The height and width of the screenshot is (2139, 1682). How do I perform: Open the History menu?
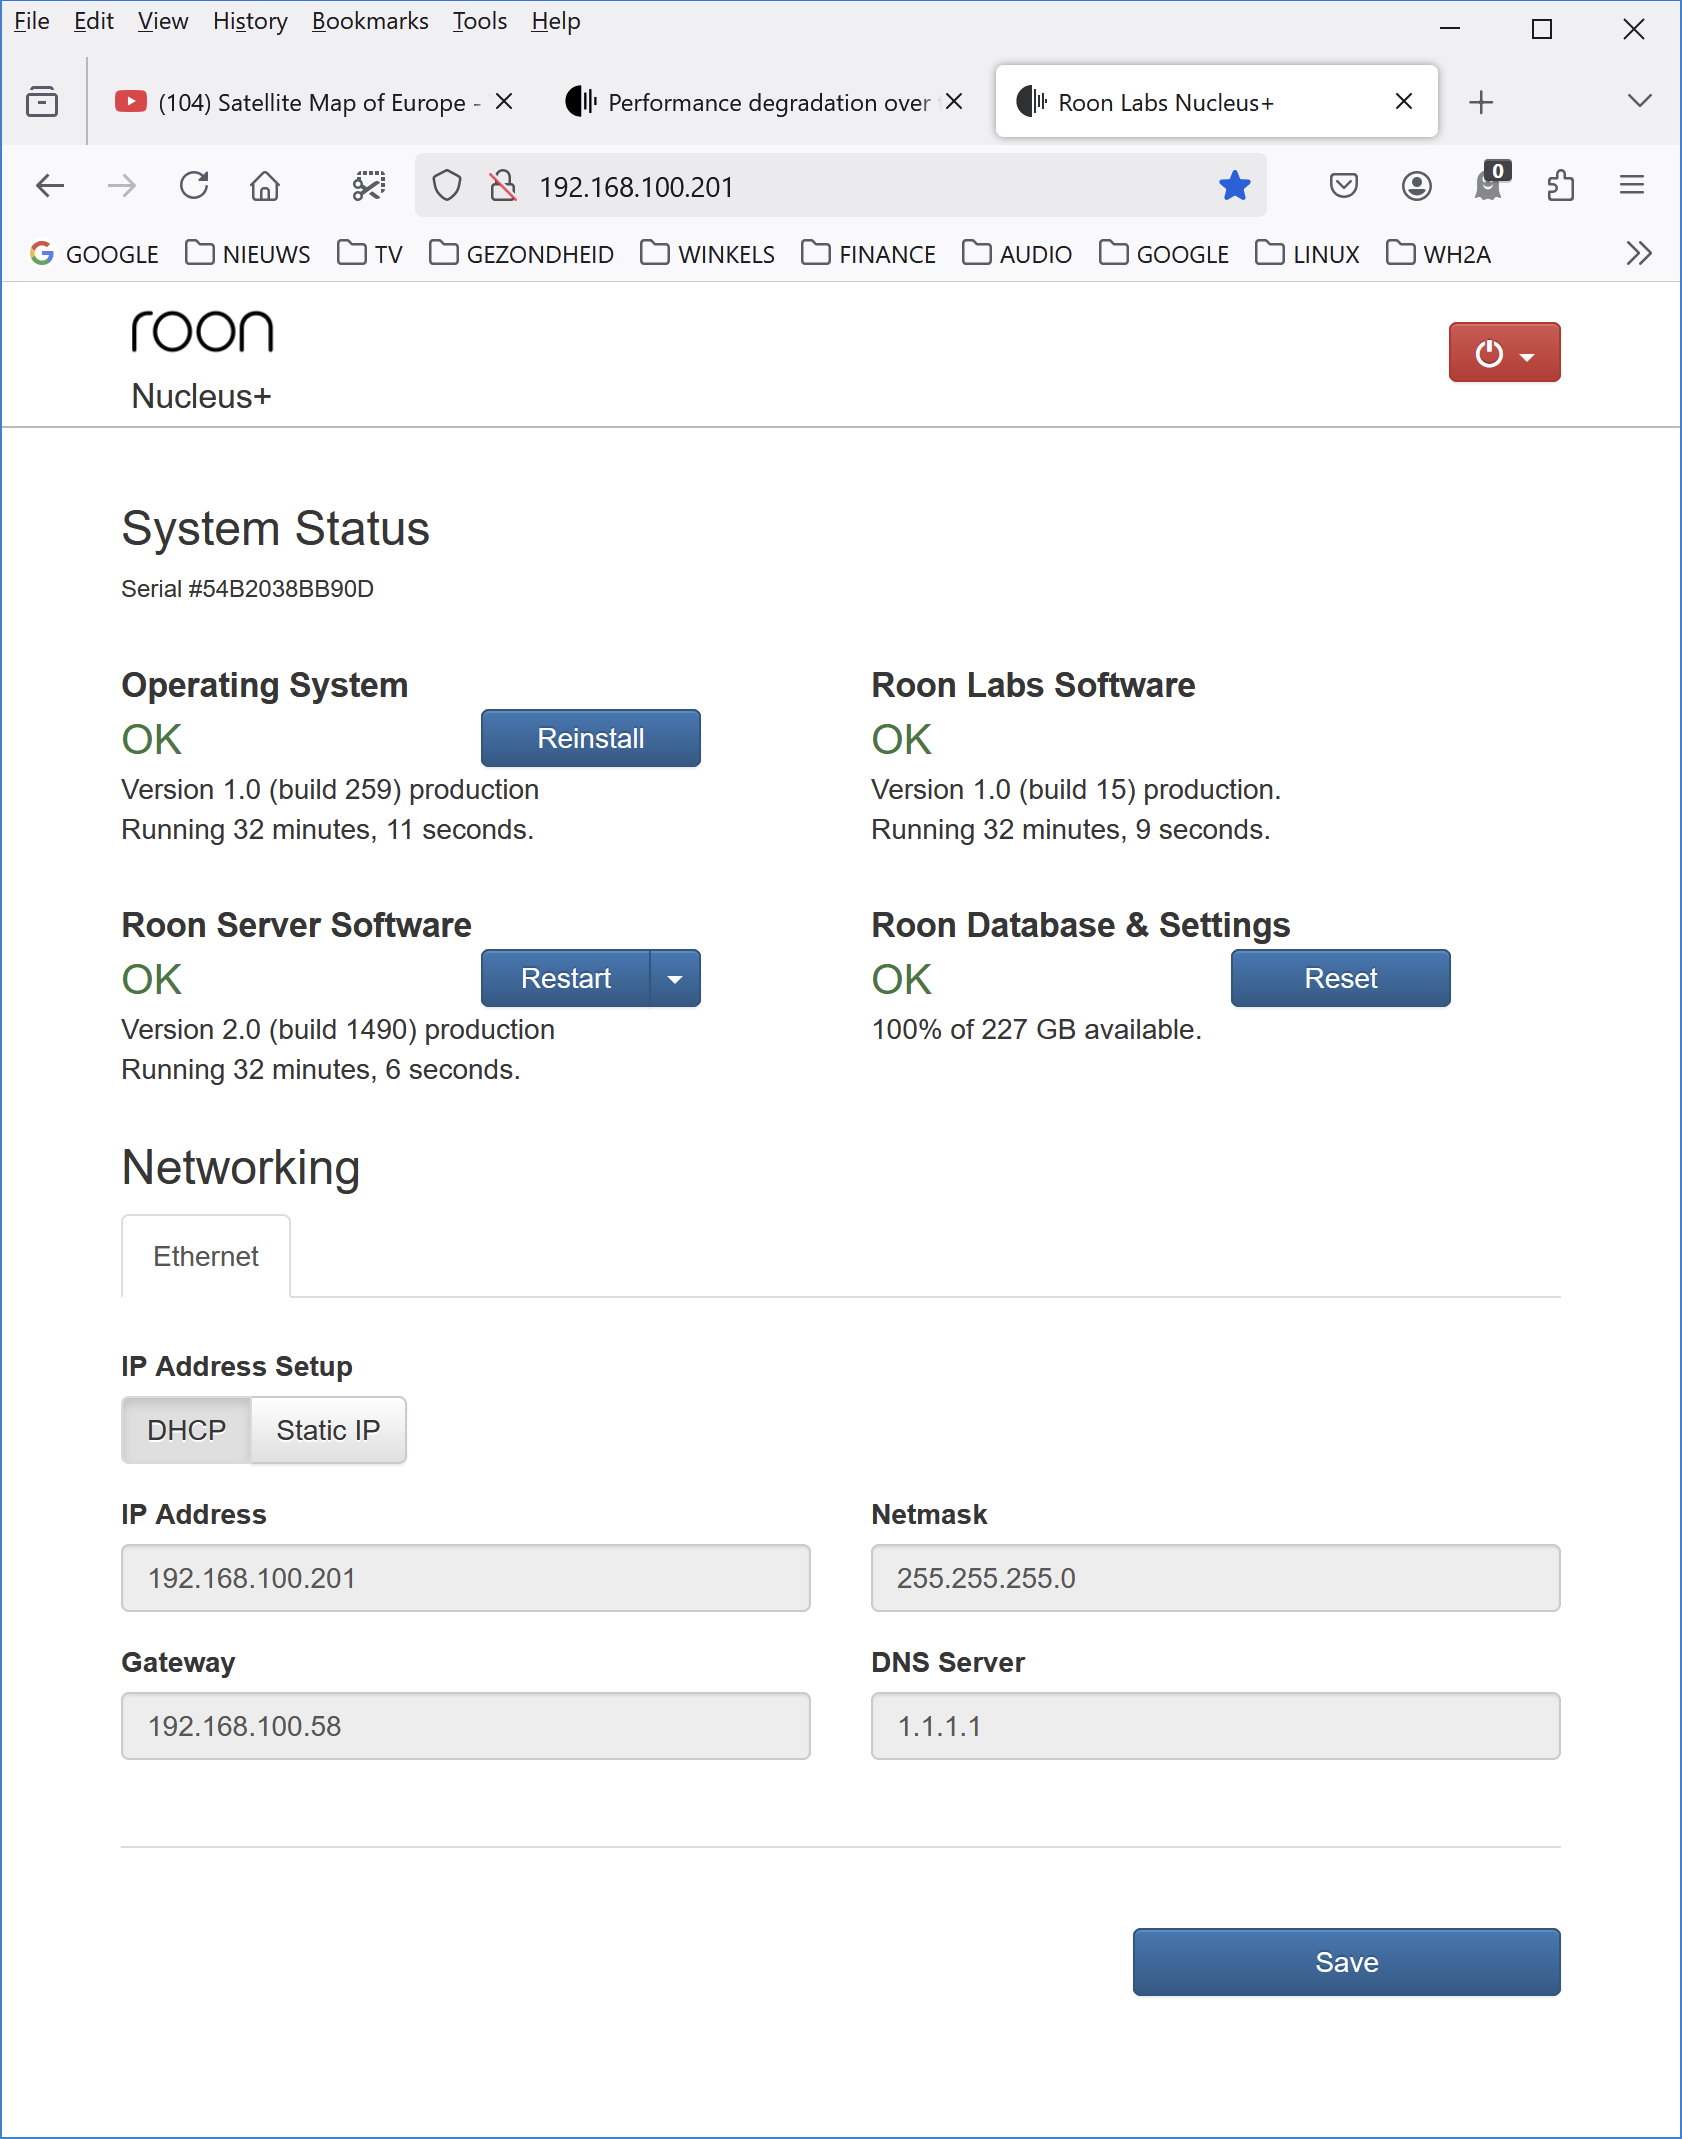coord(250,21)
